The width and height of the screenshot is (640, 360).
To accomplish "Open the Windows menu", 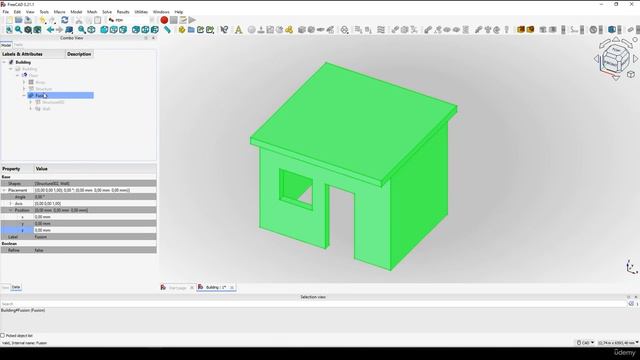I will point(161,12).
